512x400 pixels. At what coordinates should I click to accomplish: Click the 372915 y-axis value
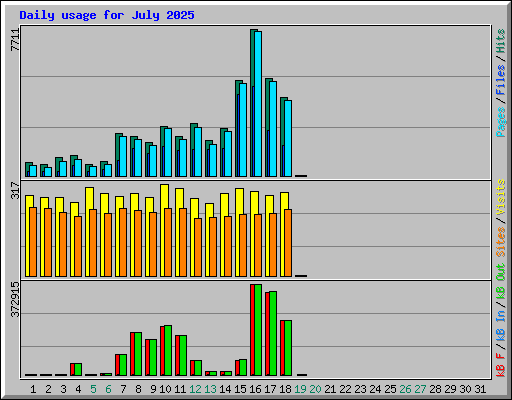pos(15,300)
